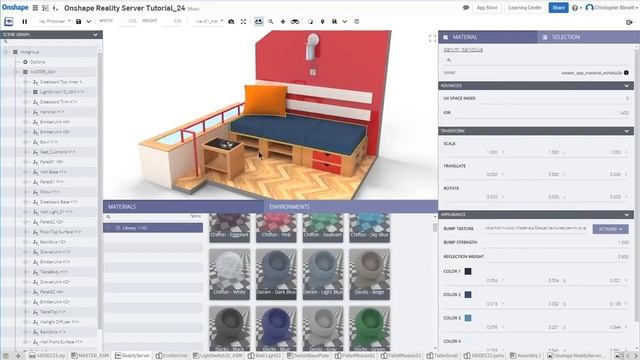Click the HEIGHT input field

pos(171,21)
